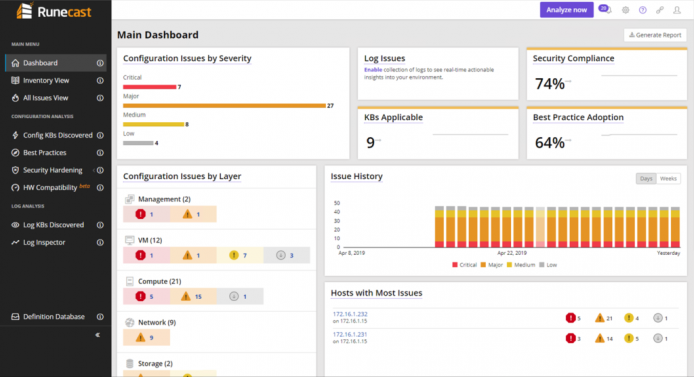Image resolution: width=694 pixels, height=377 pixels.
Task: Expand the Security Hardening submenu arrow
Action: (x=94, y=170)
